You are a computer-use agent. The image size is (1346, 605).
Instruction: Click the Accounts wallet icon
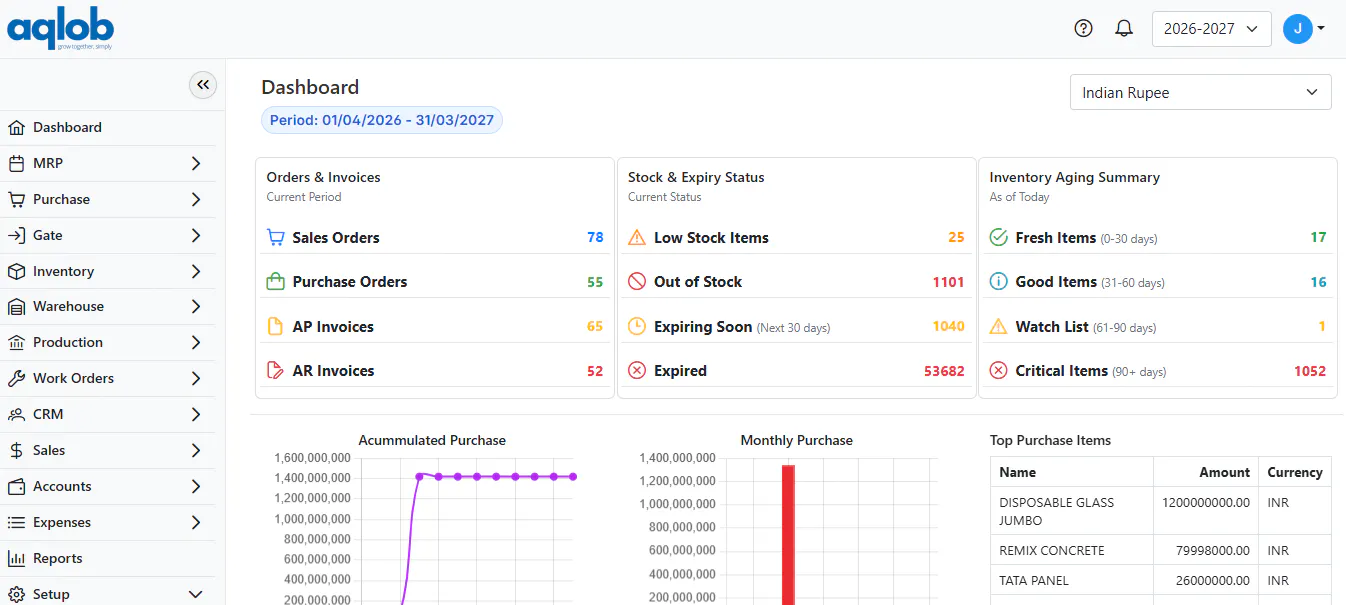(x=16, y=486)
